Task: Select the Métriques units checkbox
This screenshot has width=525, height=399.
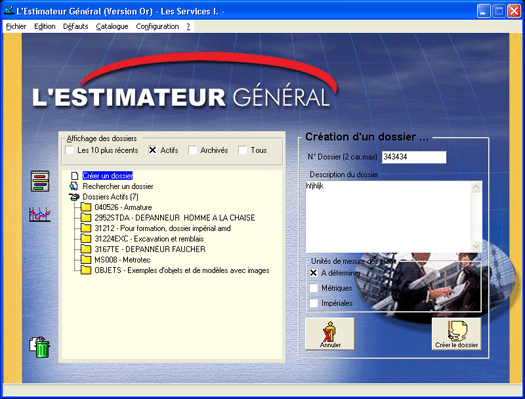Action: (313, 288)
